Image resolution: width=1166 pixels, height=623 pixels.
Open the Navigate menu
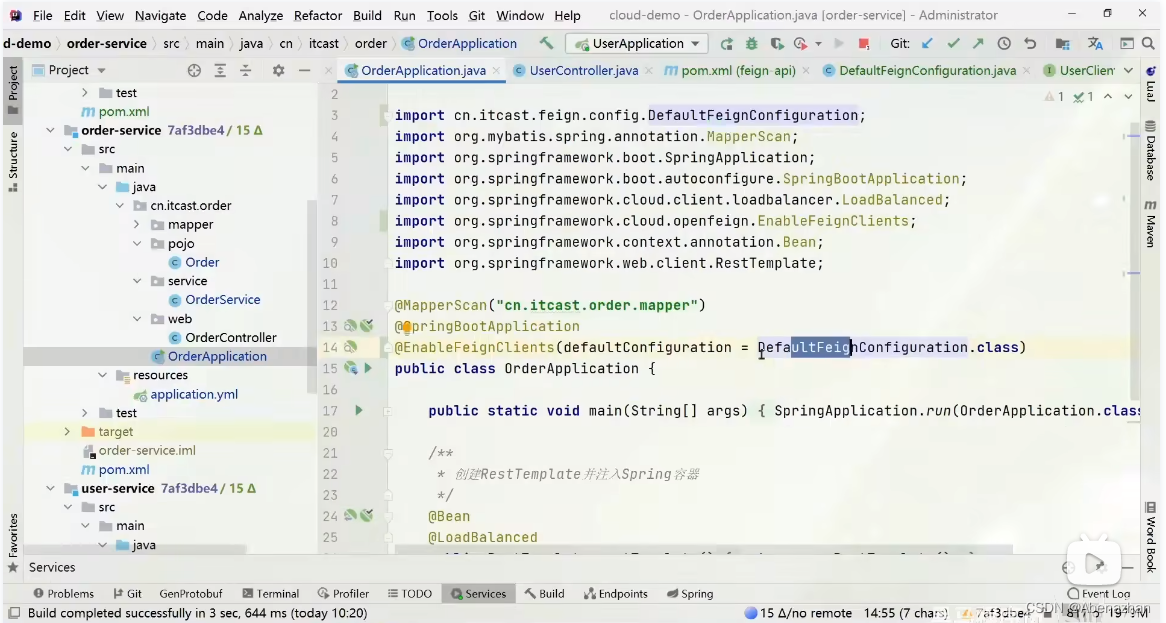pos(161,15)
